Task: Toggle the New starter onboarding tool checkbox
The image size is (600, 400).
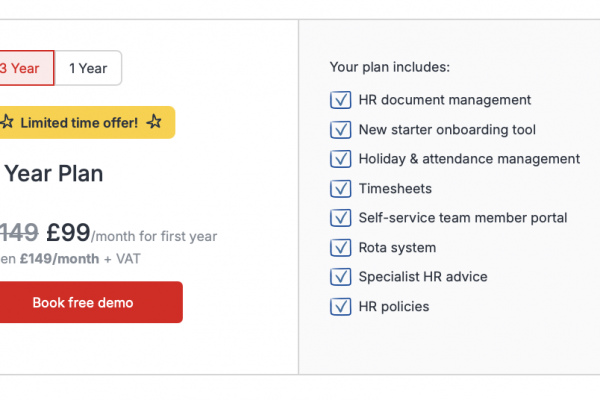Action: coord(341,130)
